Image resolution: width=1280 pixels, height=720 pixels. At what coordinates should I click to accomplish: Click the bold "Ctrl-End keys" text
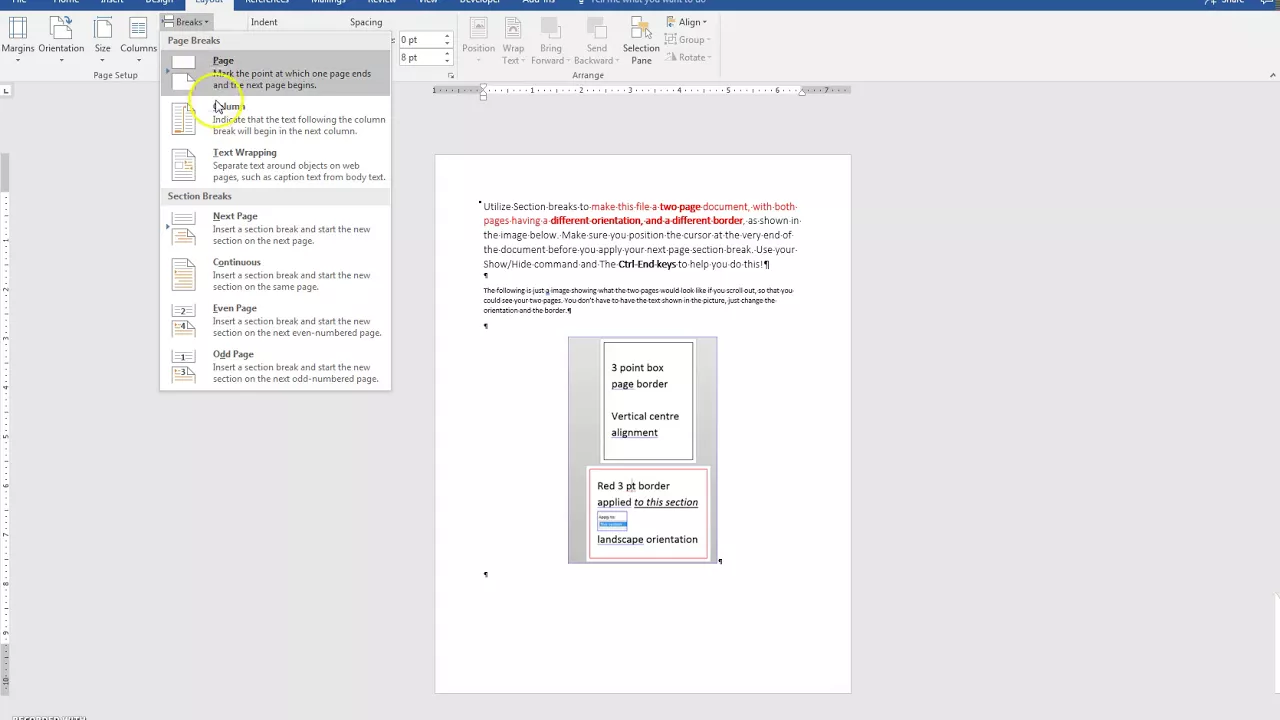[647, 265]
